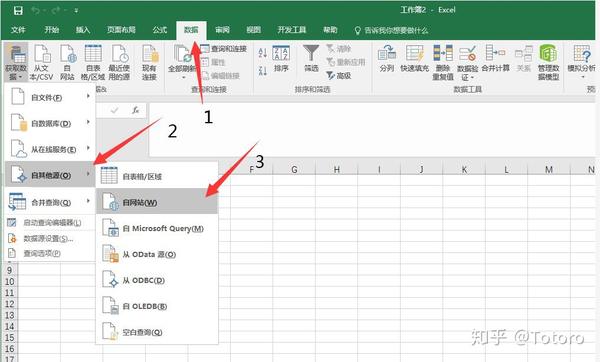Image resolution: width=600 pixels, height=362 pixels.
Task: Select the 数据 (Data) ribbon tab
Action: [x=191, y=30]
